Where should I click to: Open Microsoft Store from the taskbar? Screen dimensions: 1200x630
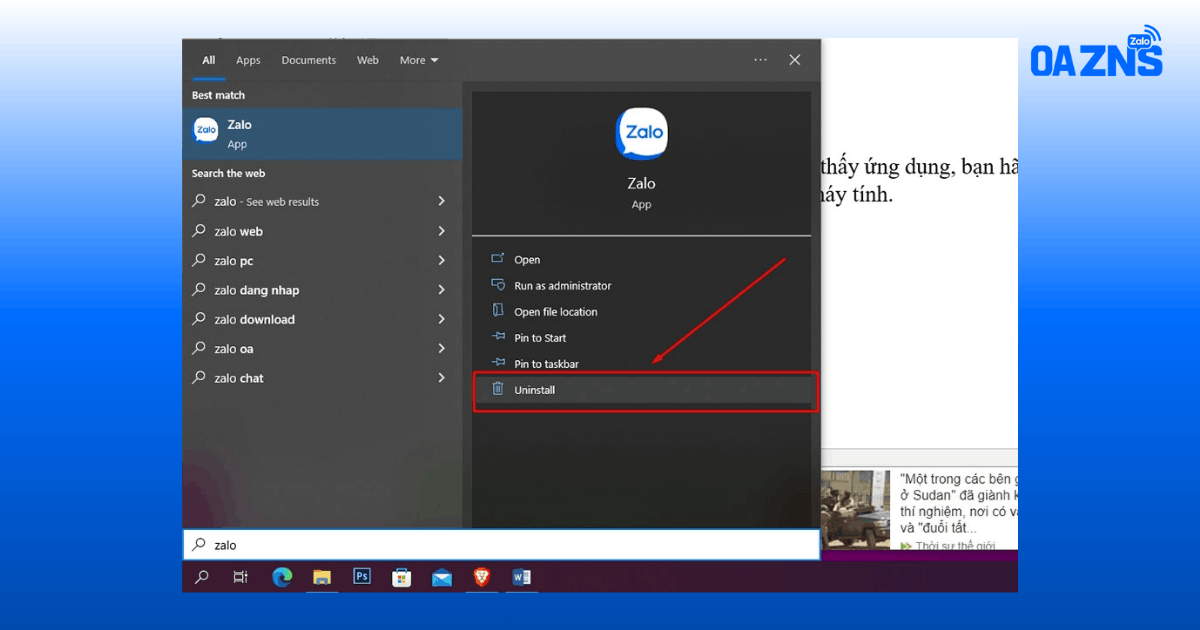point(402,577)
